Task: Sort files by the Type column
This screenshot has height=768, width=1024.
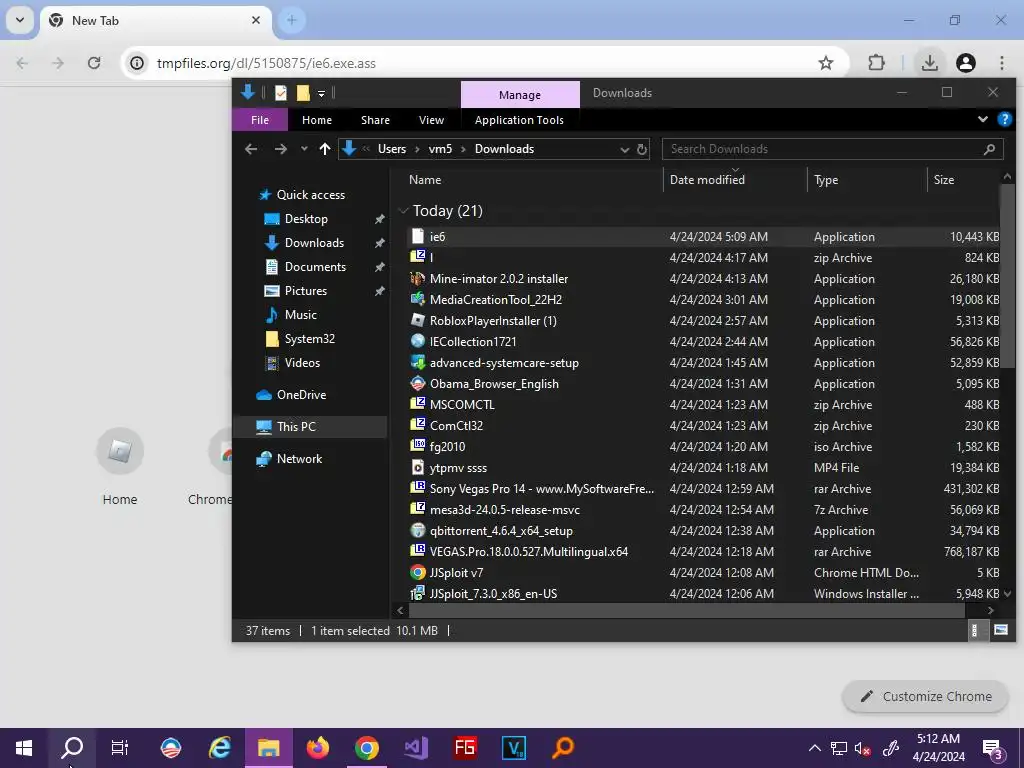Action: (826, 180)
